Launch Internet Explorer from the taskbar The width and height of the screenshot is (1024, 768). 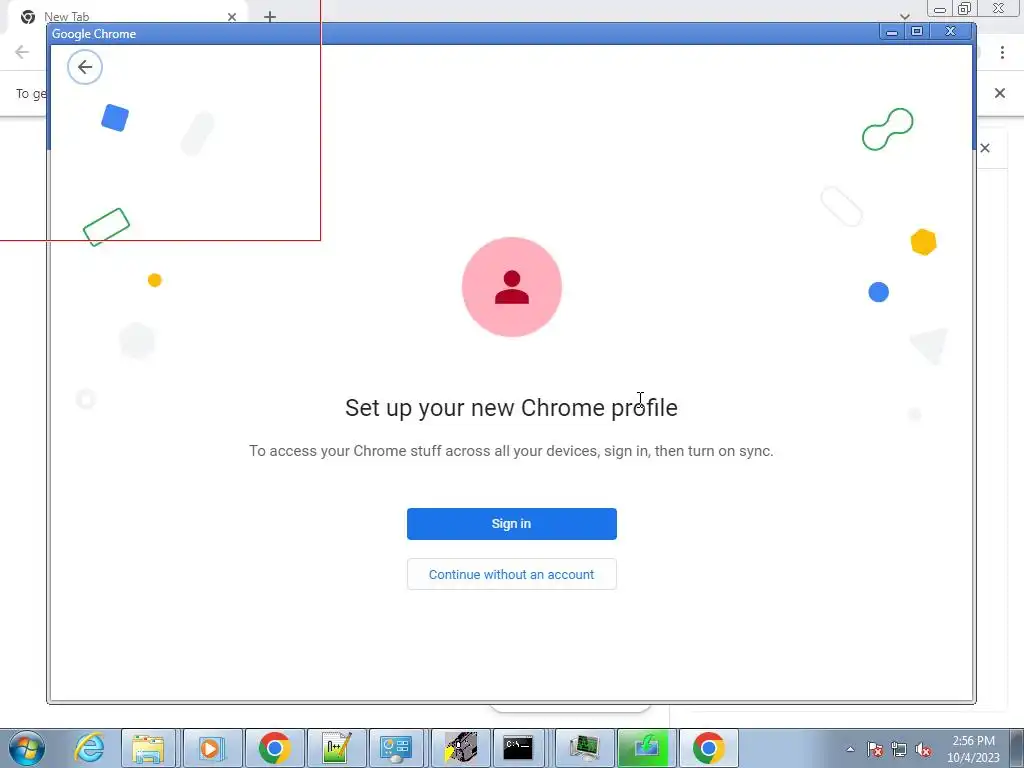pyautogui.click(x=89, y=748)
